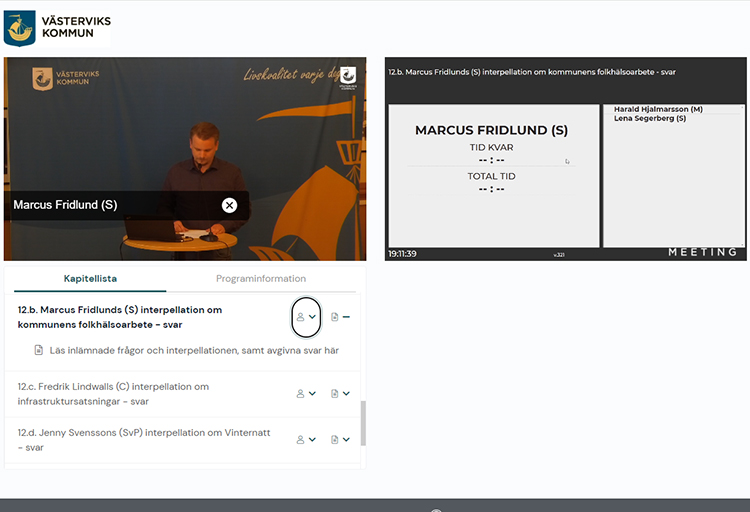Expand attached documents for item 12.d
Viewport: 750px width, 512px height.
[x=340, y=439]
